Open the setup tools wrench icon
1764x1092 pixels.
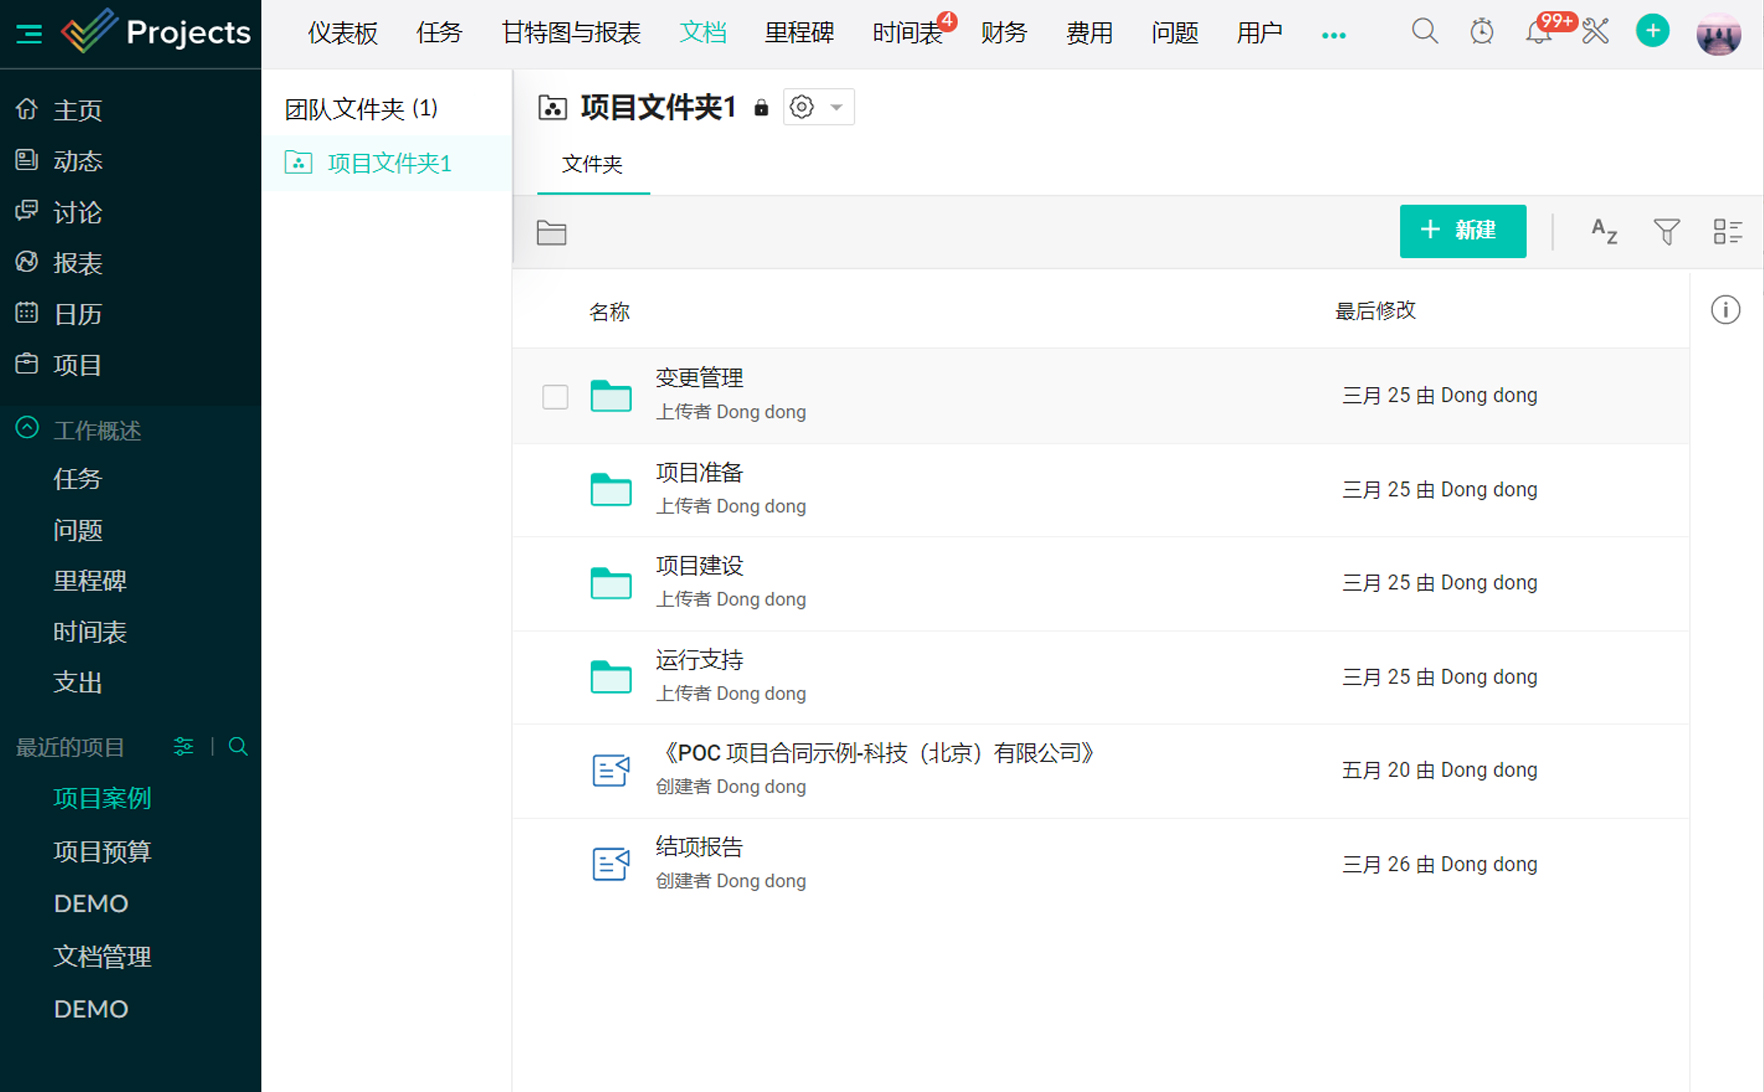tap(1596, 32)
